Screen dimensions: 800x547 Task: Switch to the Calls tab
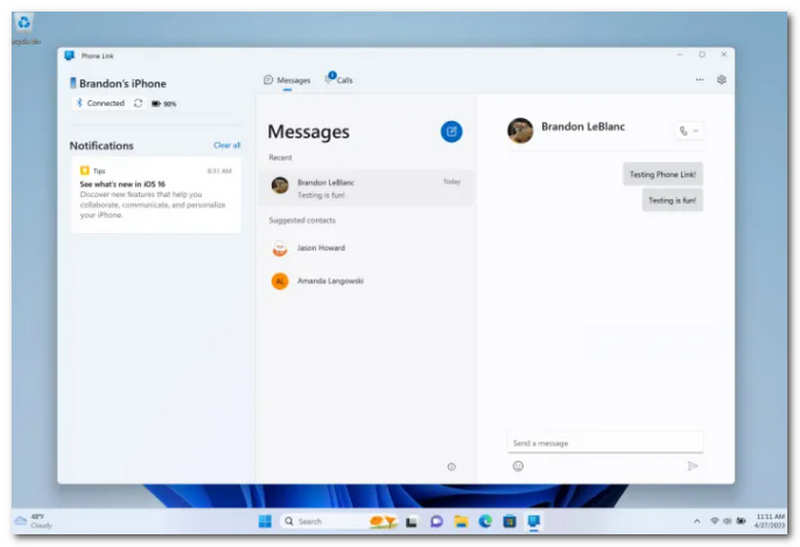pyautogui.click(x=339, y=79)
